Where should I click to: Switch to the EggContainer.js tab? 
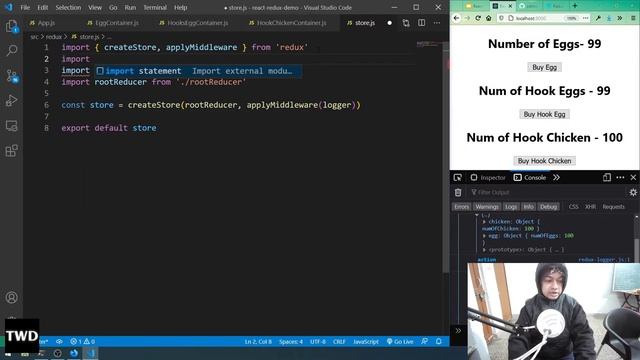(x=113, y=23)
